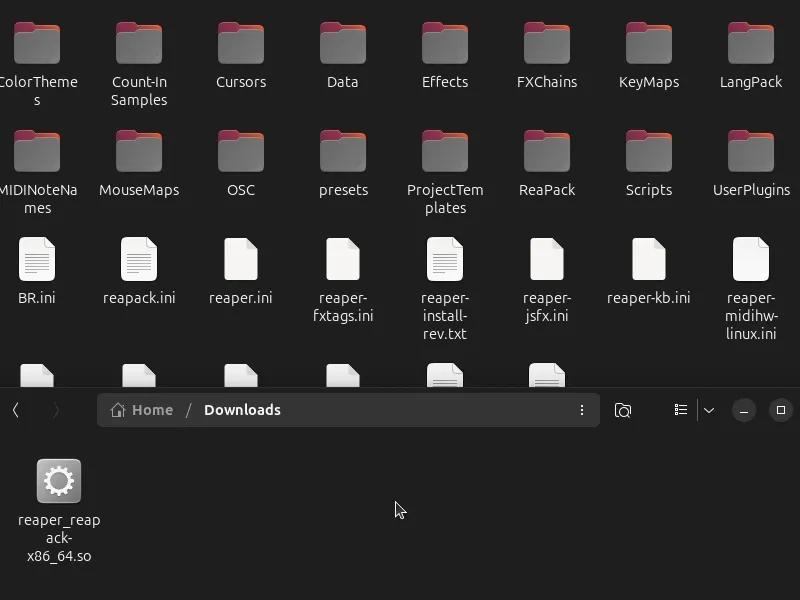The image size is (800, 600).
Task: Open the presets folder
Action: click(343, 152)
